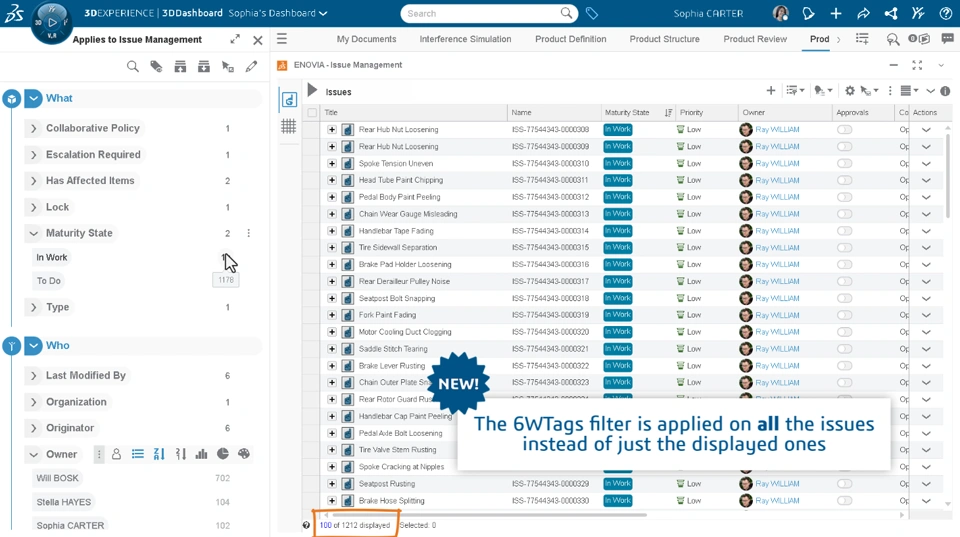The height and width of the screenshot is (537, 960).
Task: Show Owner tags as bar chart
Action: [201, 454]
